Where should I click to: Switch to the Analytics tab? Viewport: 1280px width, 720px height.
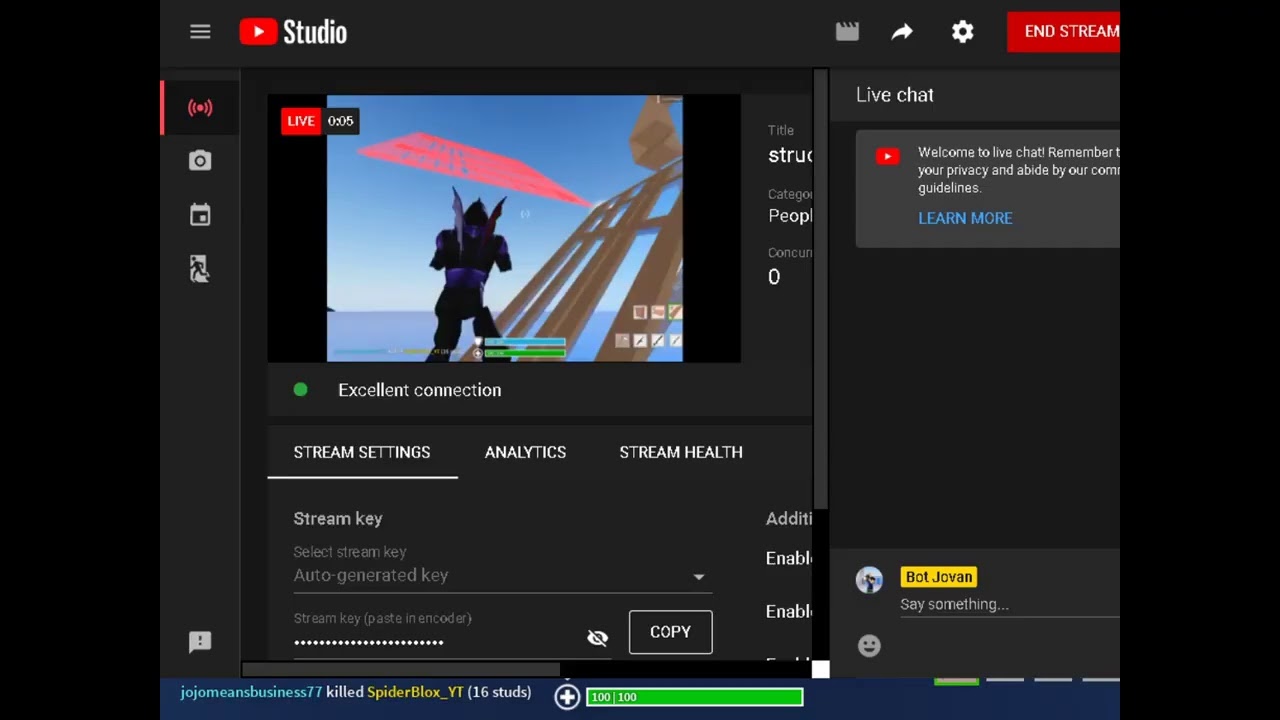click(x=525, y=452)
